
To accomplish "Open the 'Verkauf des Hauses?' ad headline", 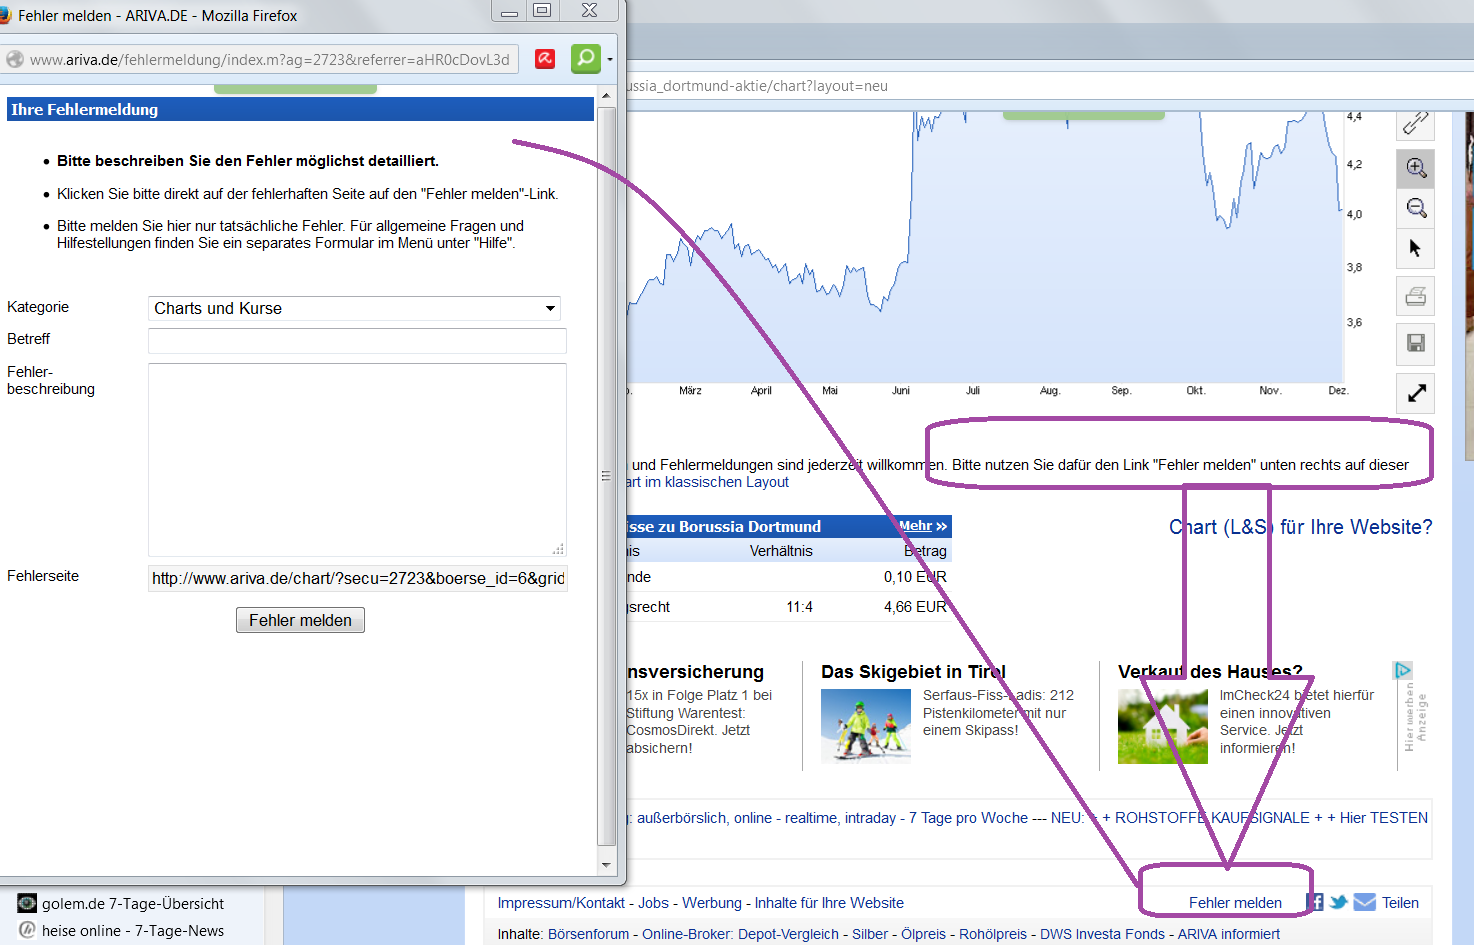I will [x=1210, y=672].
